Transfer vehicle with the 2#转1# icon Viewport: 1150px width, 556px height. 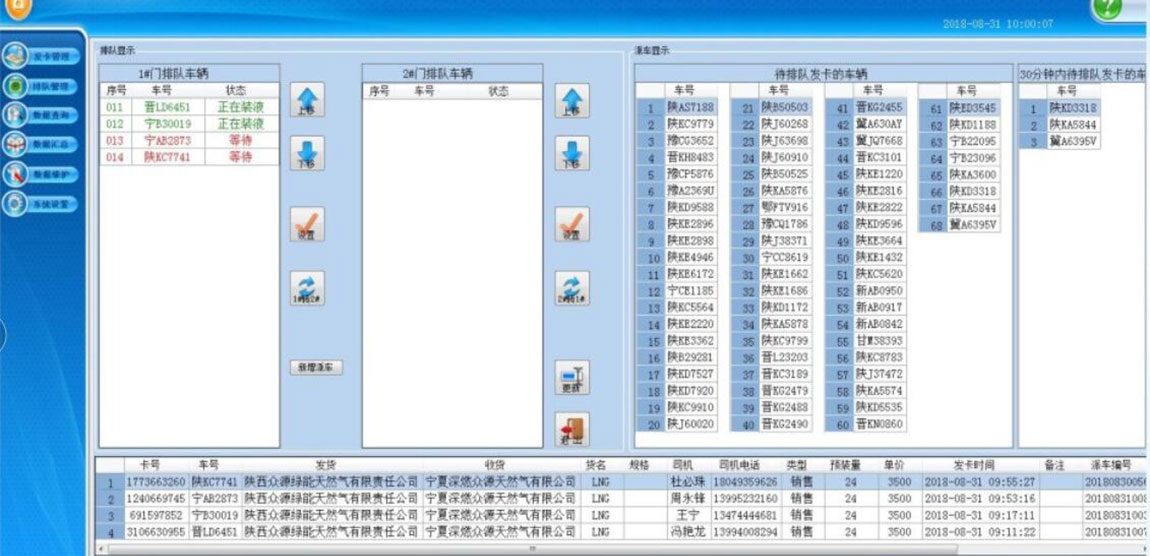(571, 288)
